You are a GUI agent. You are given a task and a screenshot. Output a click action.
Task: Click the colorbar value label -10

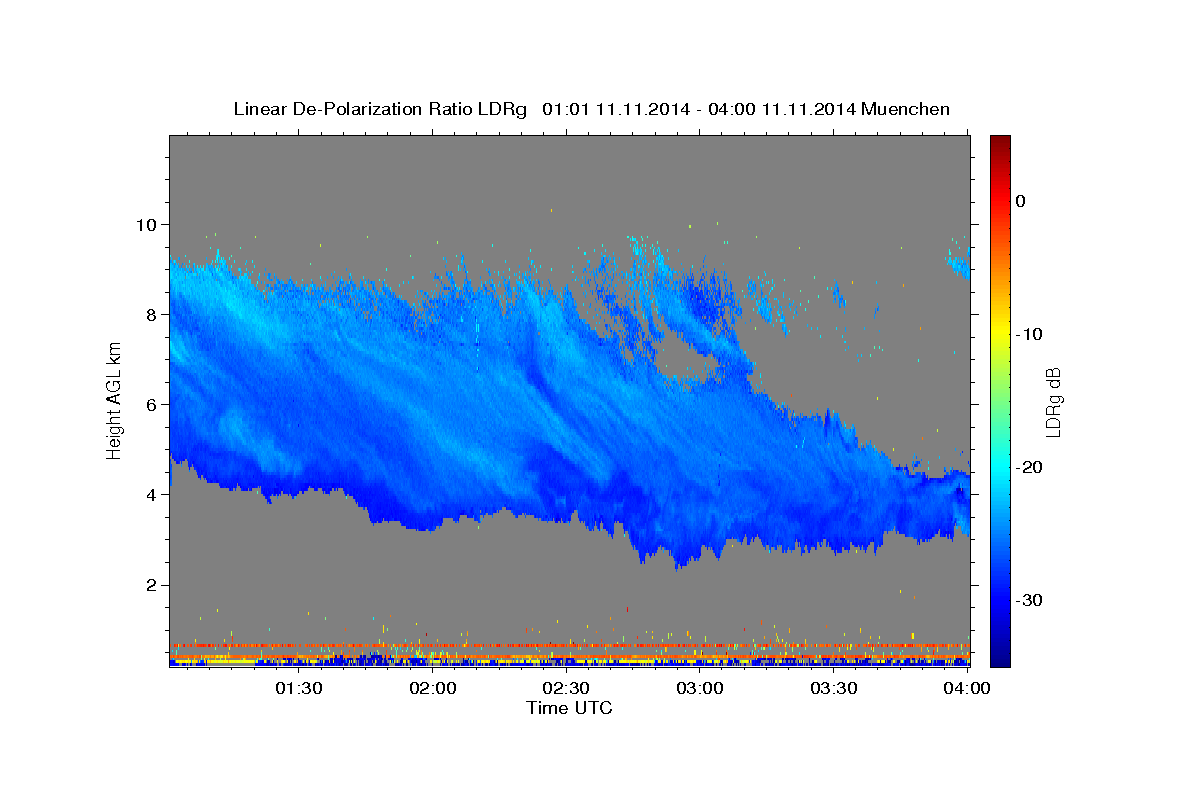point(1027,334)
